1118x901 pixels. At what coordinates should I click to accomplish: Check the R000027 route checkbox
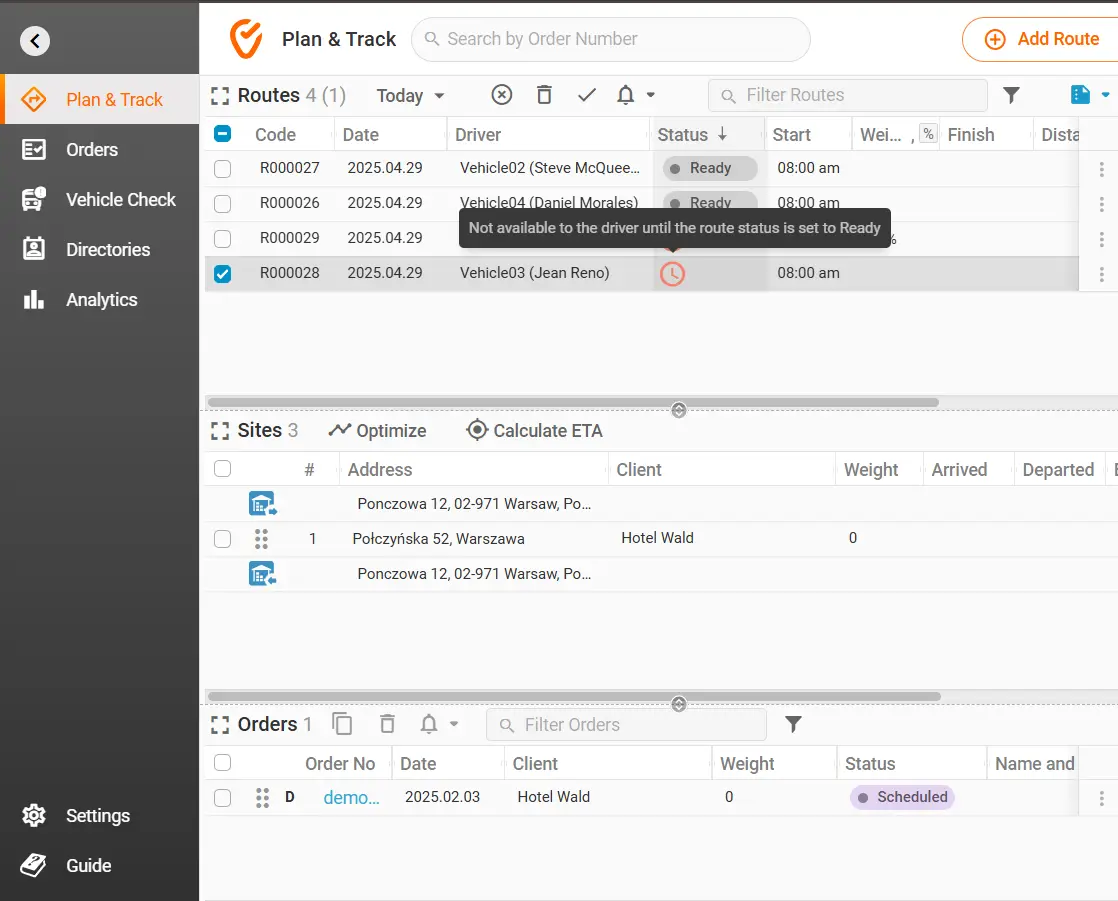(222, 169)
